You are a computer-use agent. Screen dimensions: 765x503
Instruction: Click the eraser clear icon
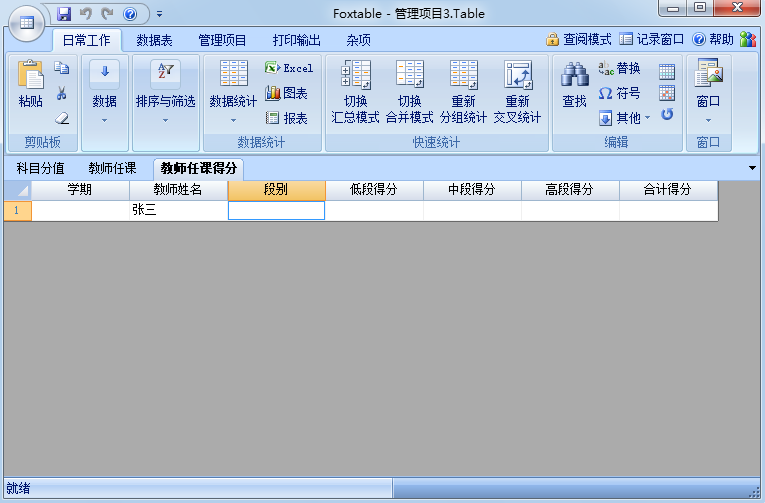(61, 118)
